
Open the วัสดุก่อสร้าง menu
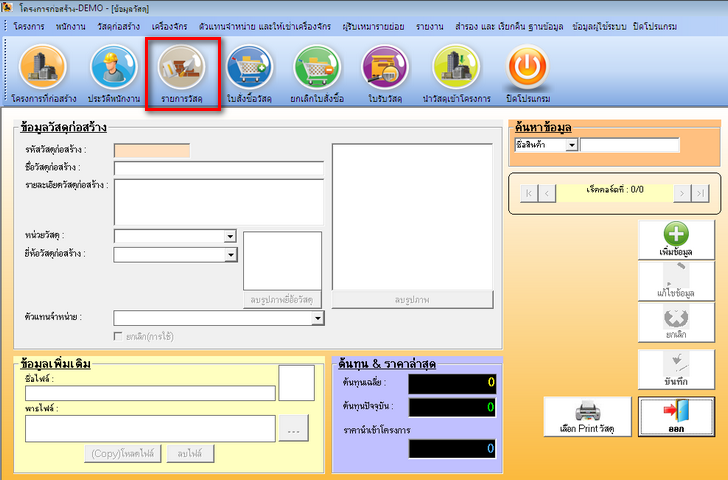point(118,26)
